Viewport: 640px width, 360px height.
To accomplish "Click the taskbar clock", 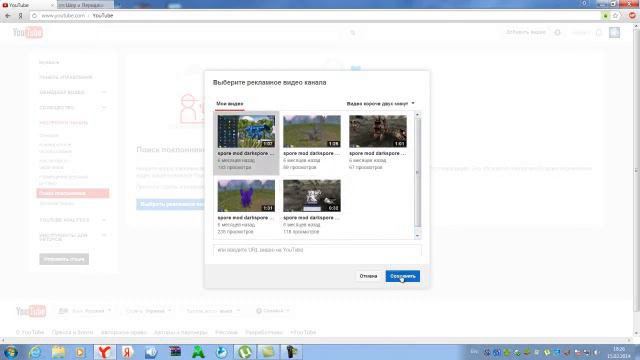I will (x=619, y=353).
